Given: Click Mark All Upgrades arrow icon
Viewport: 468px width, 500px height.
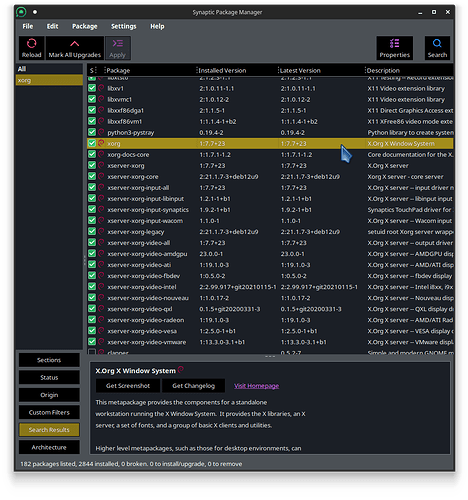Looking at the screenshot, I should pos(75,44).
